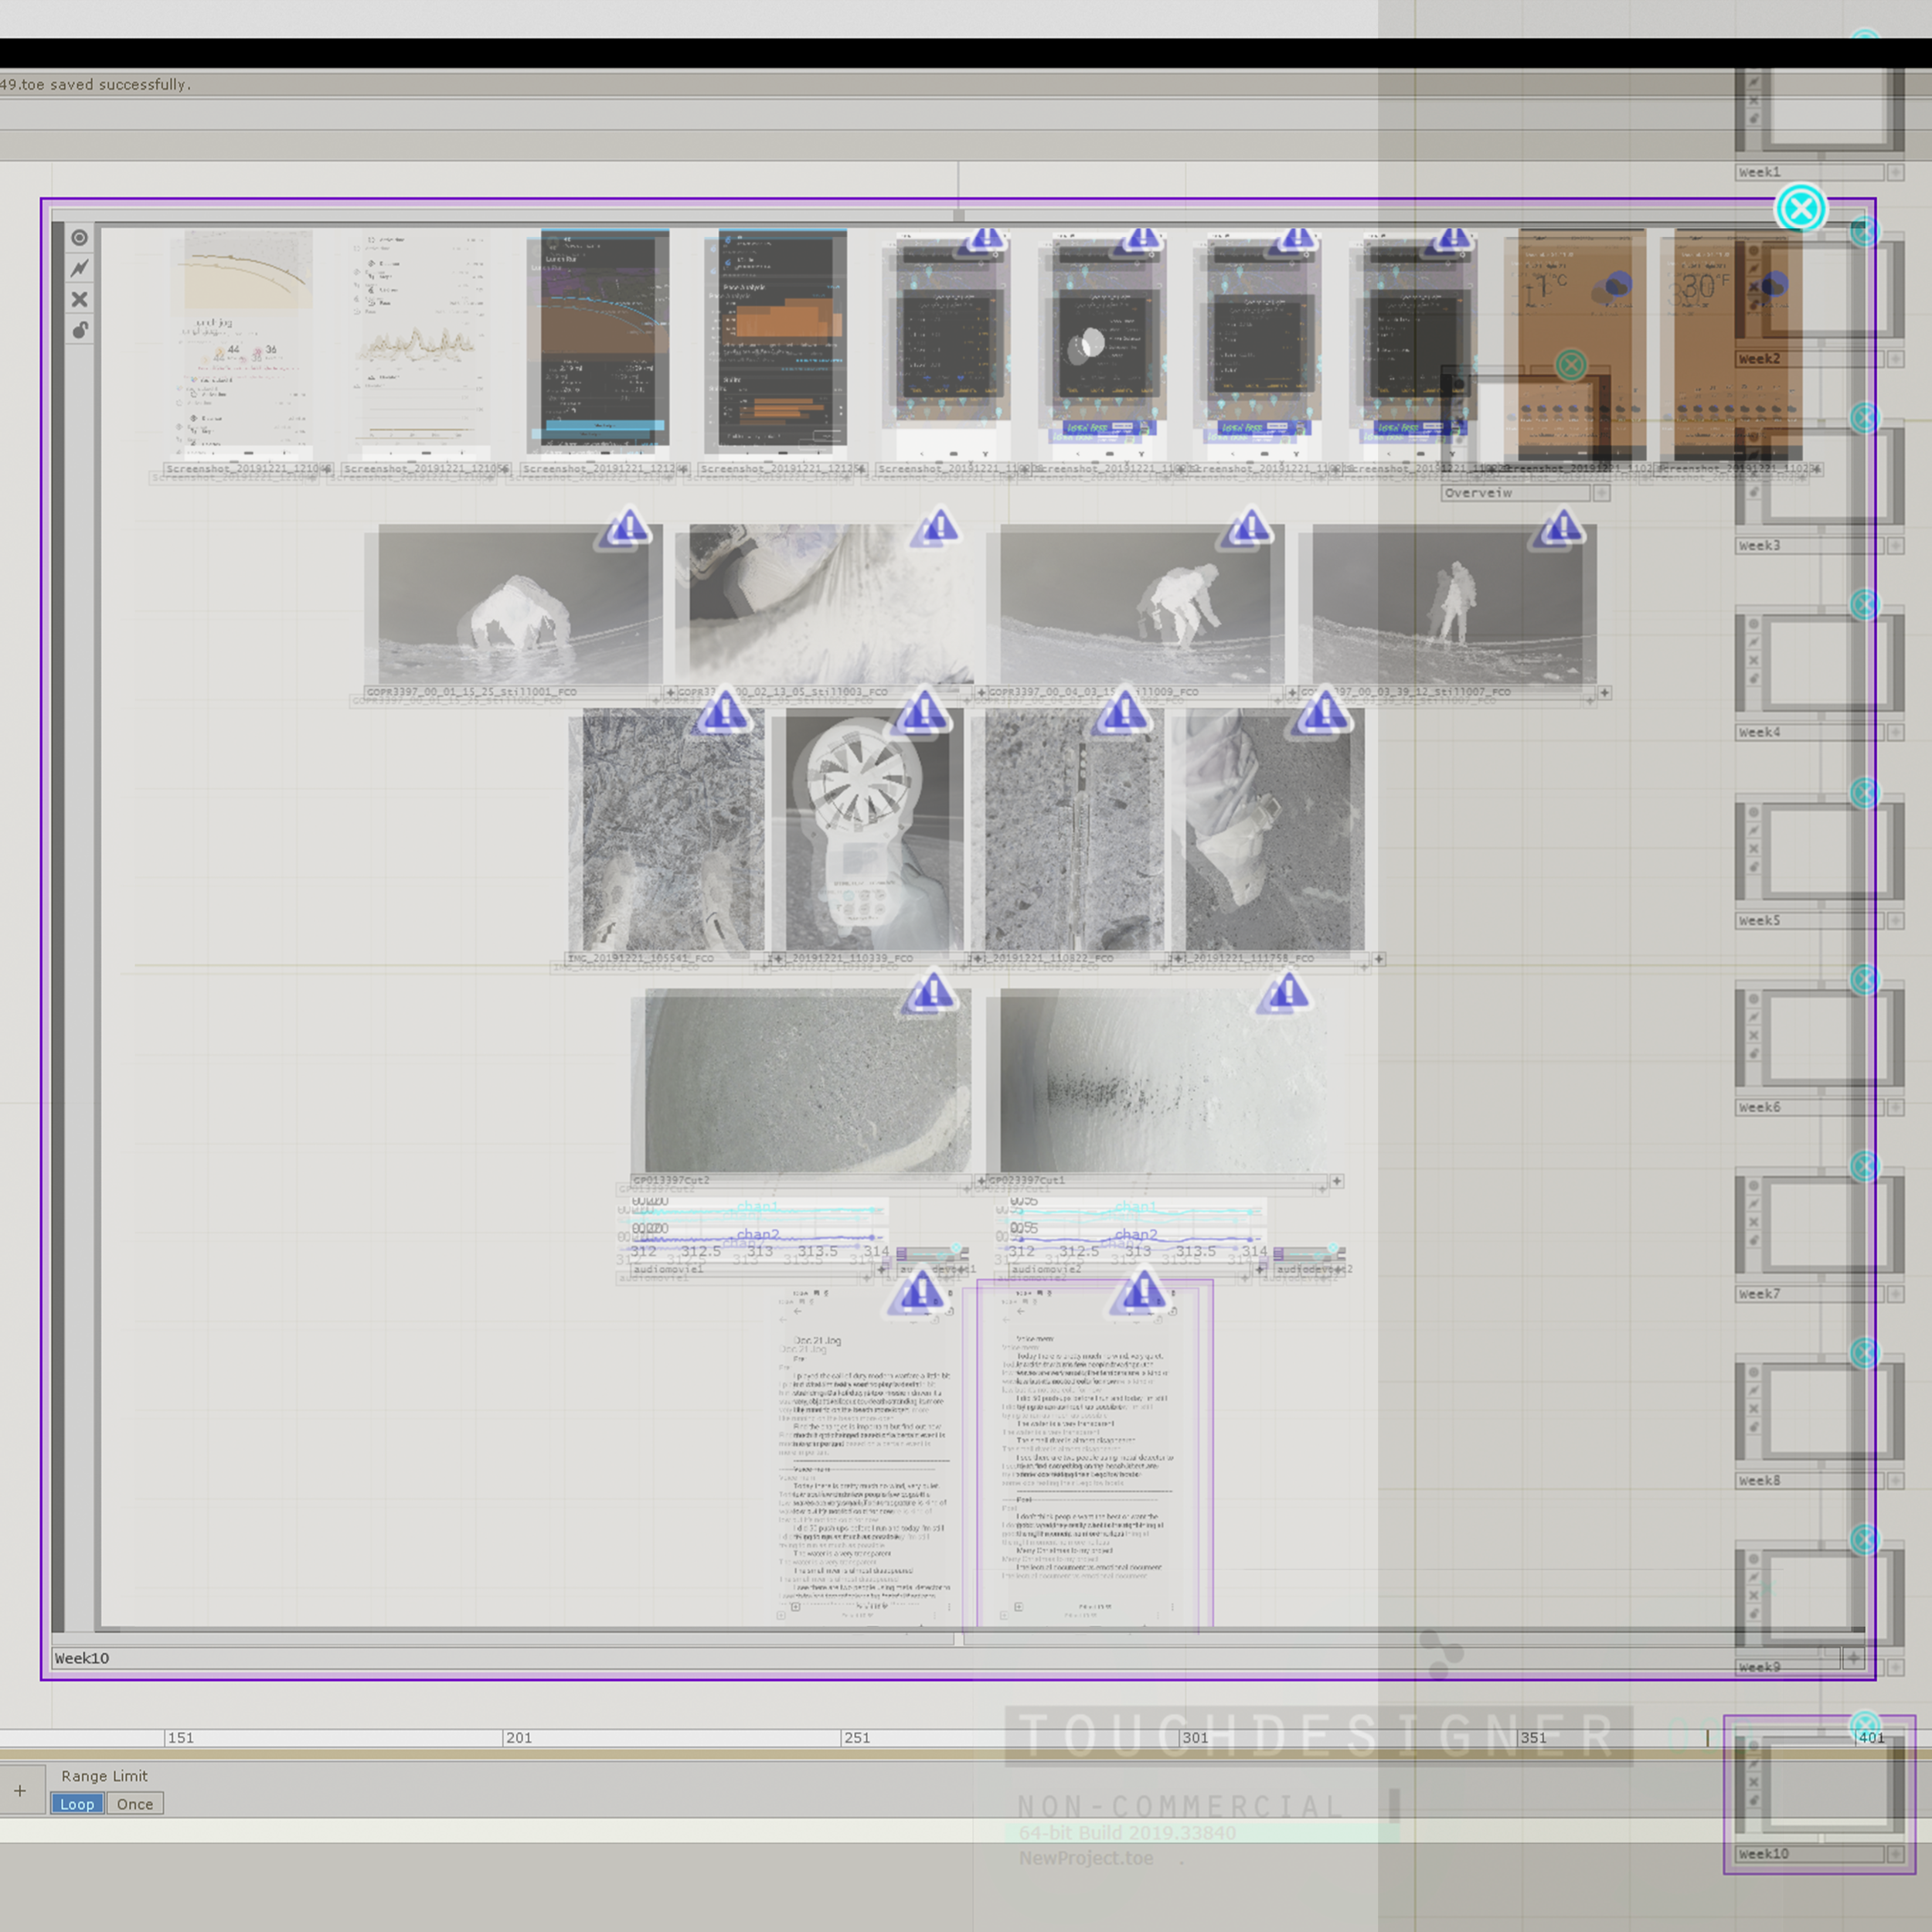Click the cyan error icon on Week10 panel
This screenshot has width=1932, height=1932.
[x=1801, y=209]
